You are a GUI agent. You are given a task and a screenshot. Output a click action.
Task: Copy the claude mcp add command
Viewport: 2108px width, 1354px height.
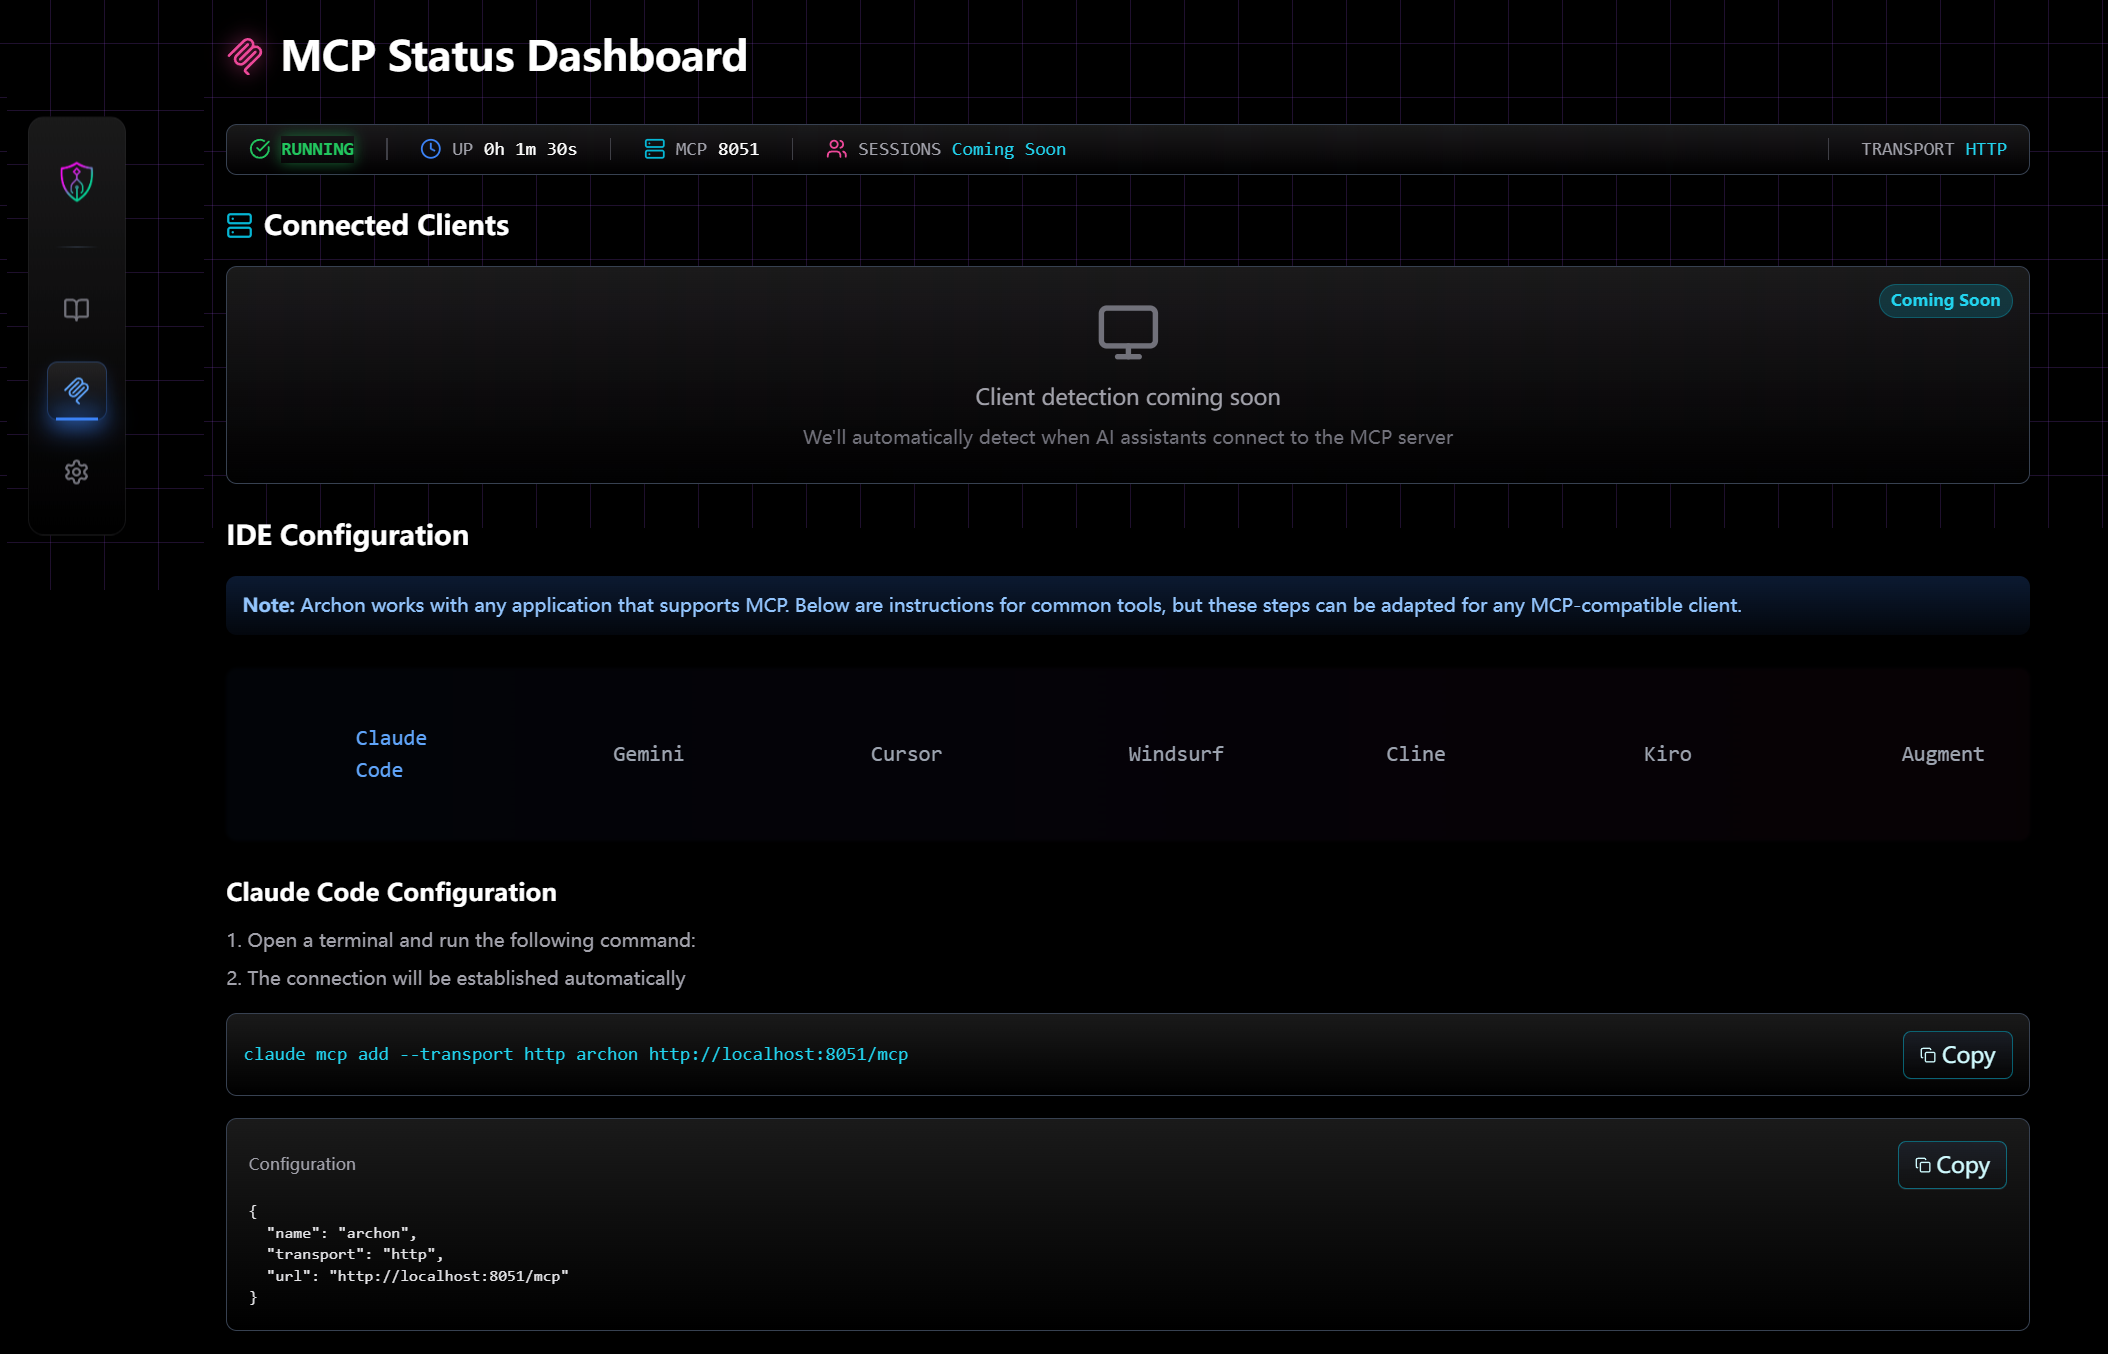[x=1957, y=1055]
